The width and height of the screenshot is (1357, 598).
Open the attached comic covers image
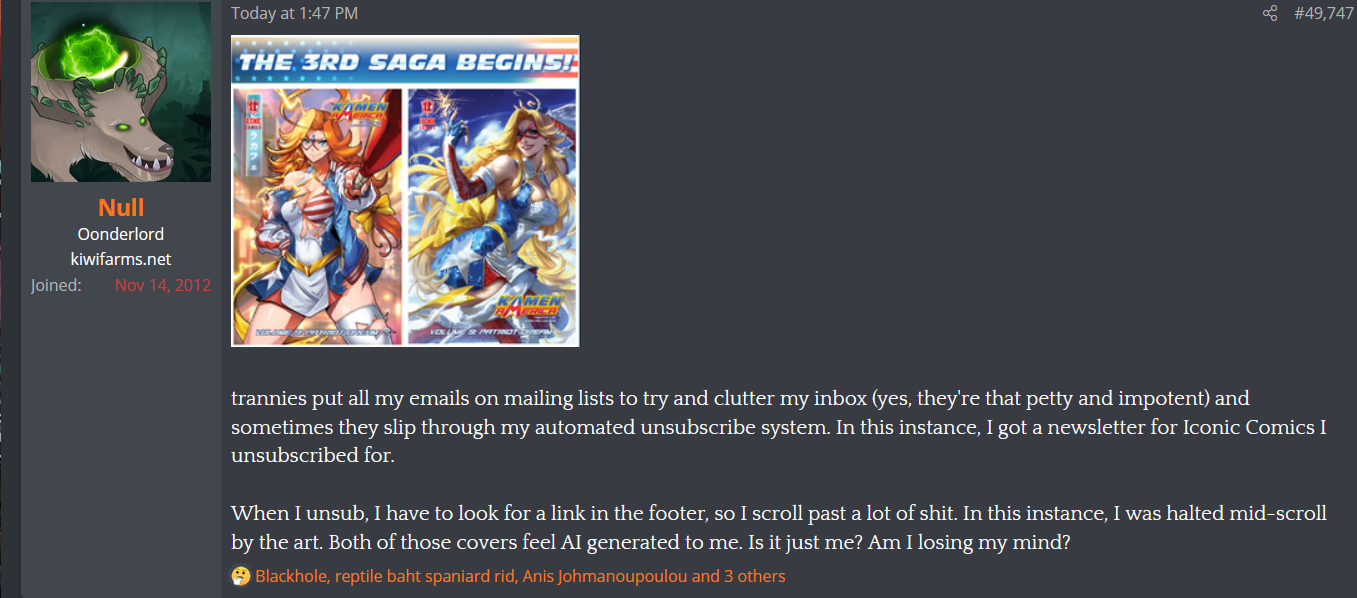(405, 191)
